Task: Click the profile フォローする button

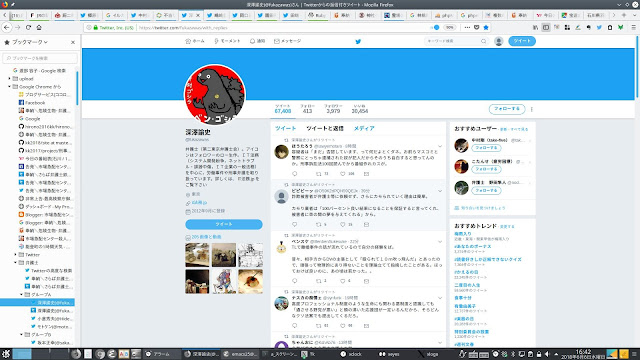Action: click(x=507, y=109)
